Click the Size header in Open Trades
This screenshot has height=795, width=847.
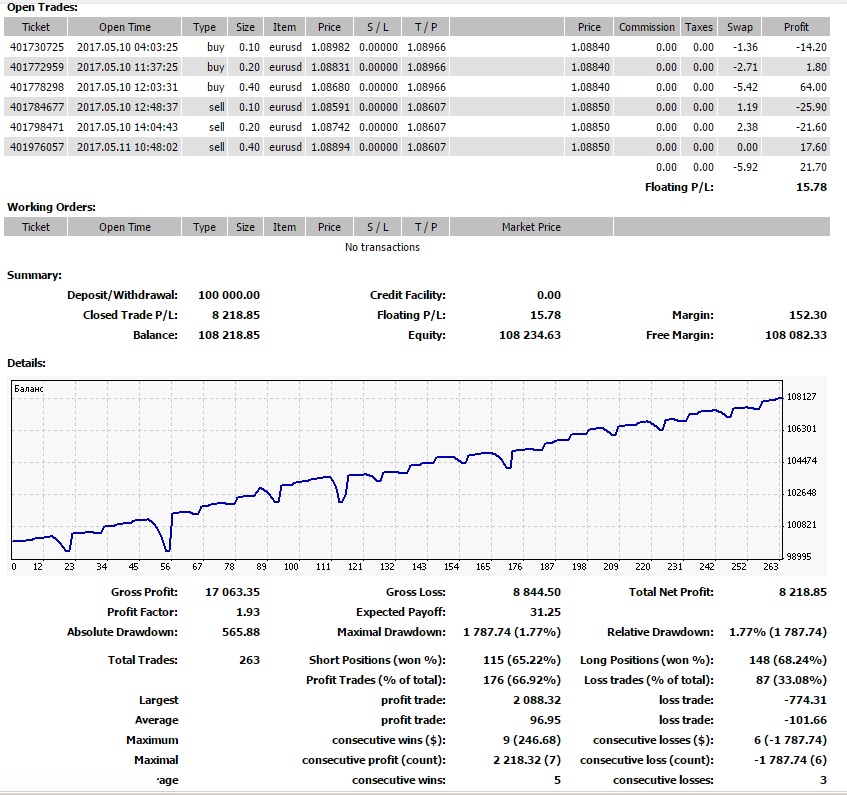click(x=246, y=27)
